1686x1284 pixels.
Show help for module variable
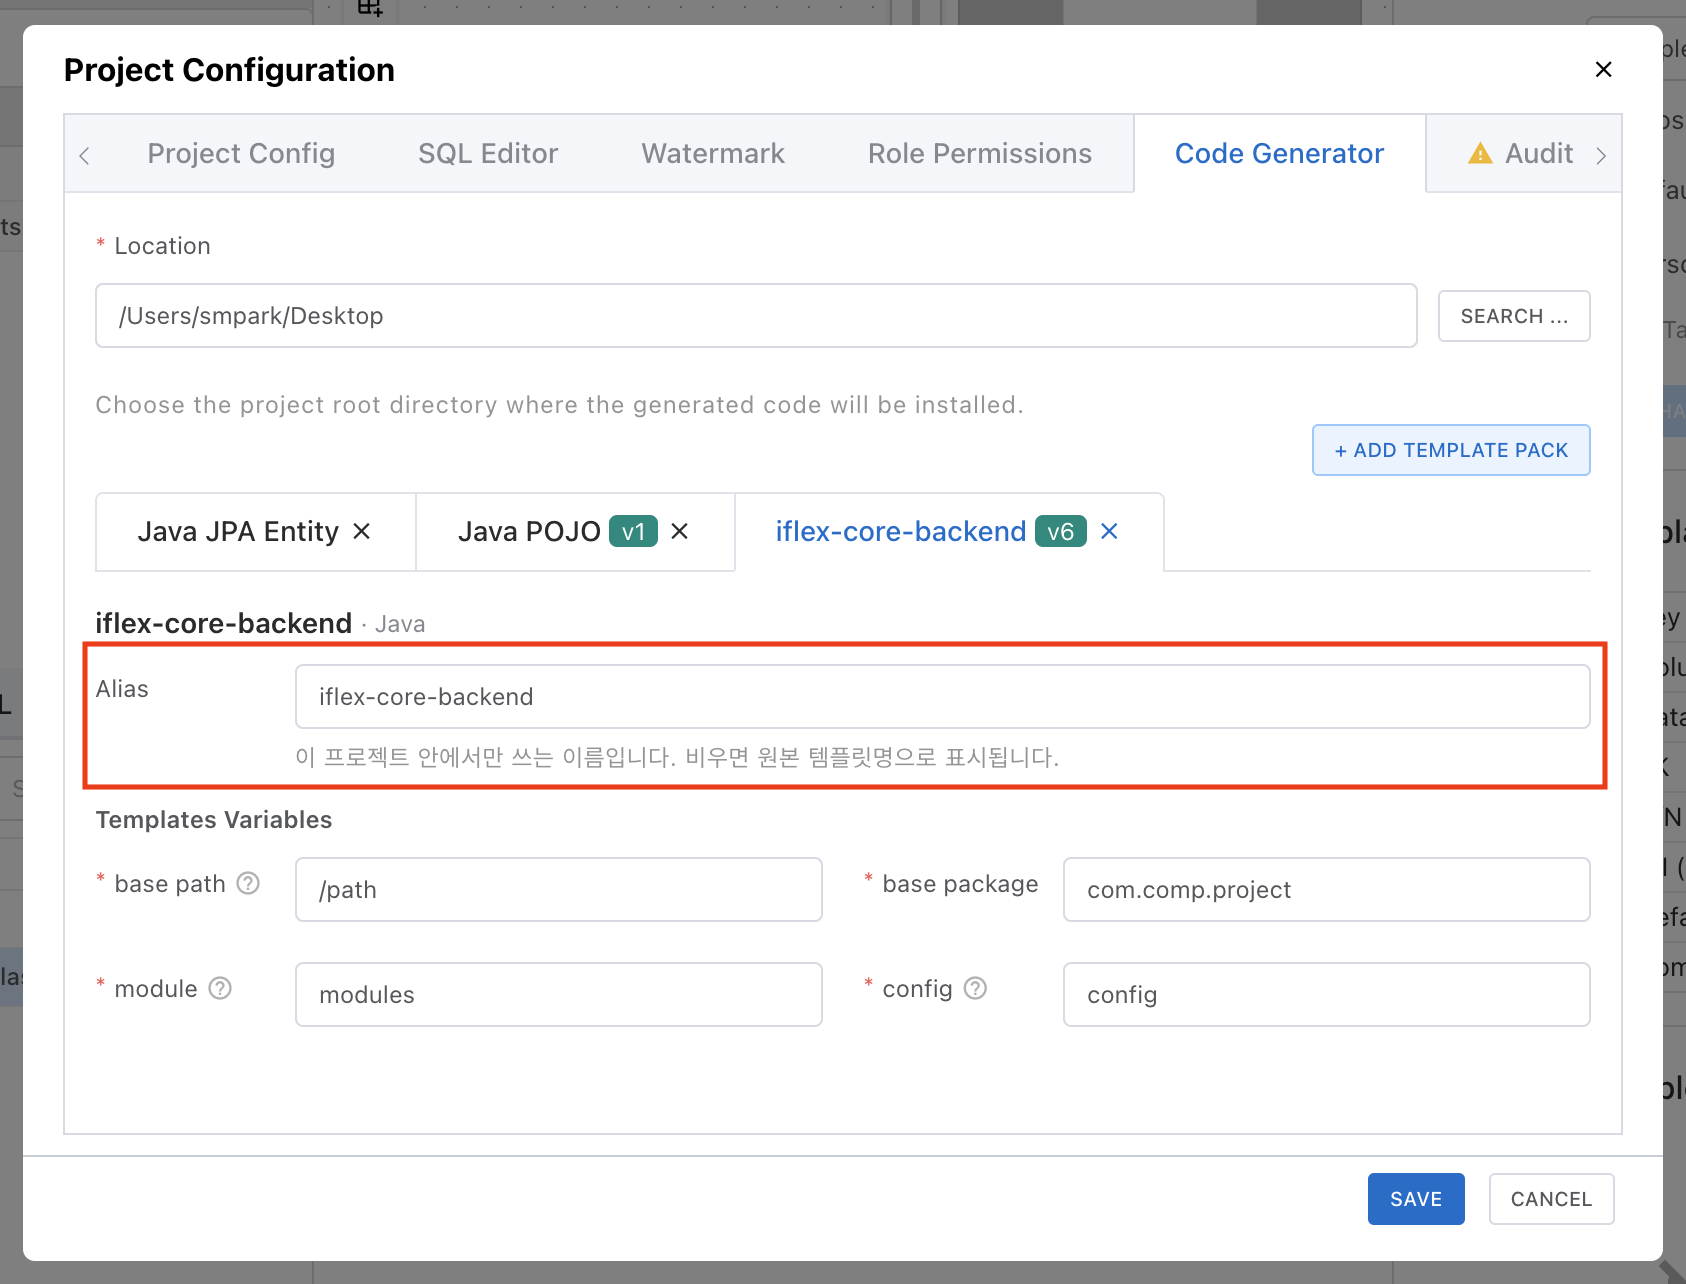220,988
